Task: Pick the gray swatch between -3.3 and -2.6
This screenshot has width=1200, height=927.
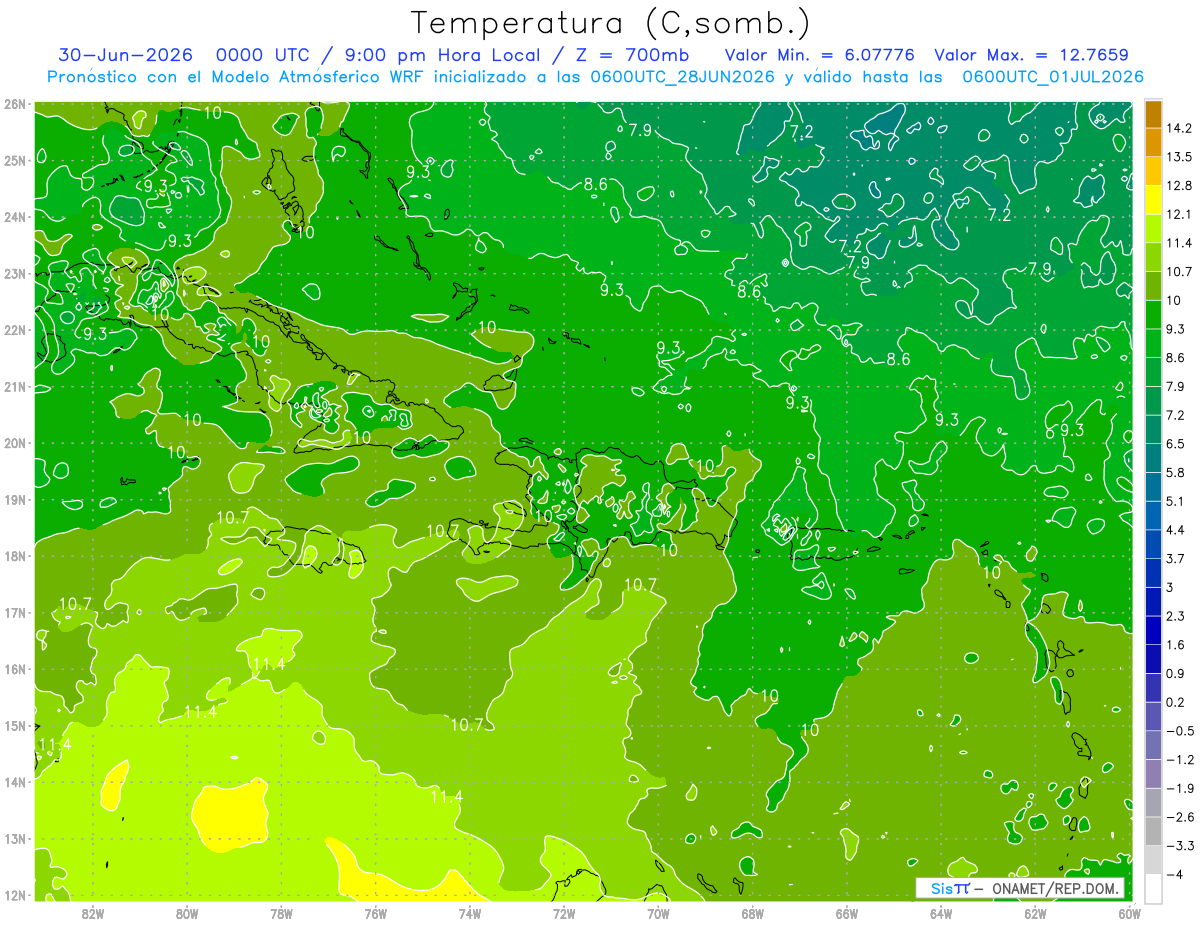Action: (x=1153, y=831)
